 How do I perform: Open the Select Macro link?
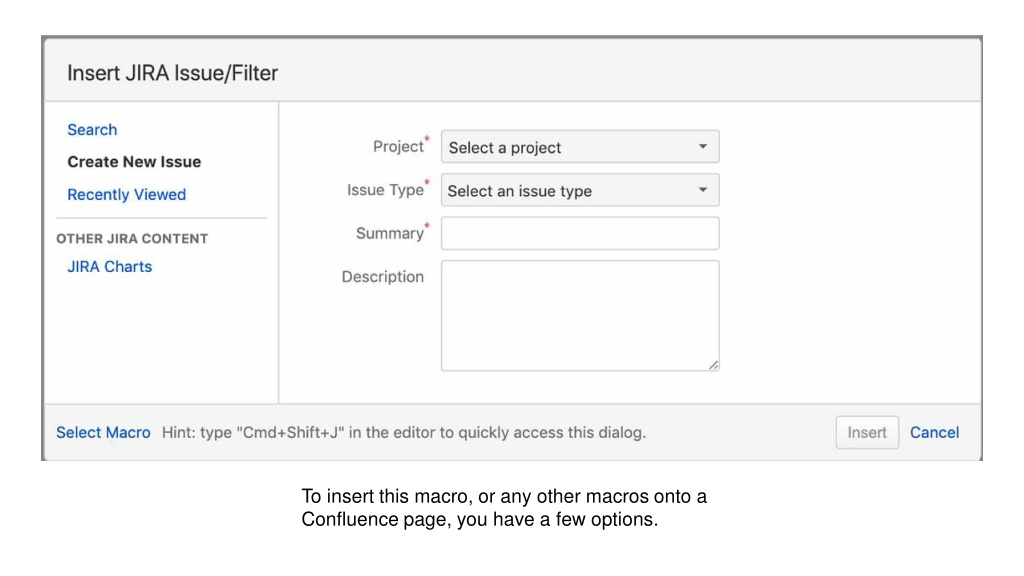[x=103, y=432]
